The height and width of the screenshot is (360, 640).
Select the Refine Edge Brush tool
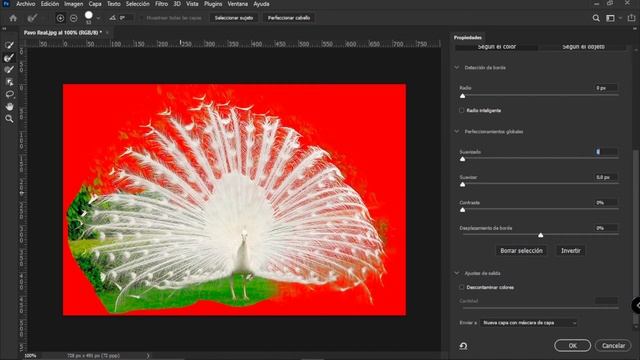click(x=9, y=58)
